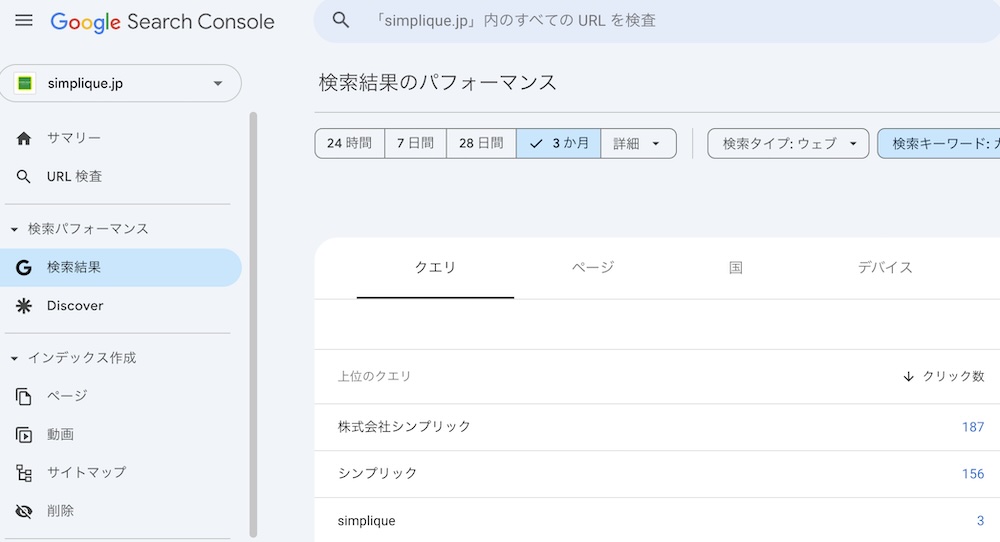Select the 24 時間 date range
The width and height of the screenshot is (1000, 542).
pos(349,143)
